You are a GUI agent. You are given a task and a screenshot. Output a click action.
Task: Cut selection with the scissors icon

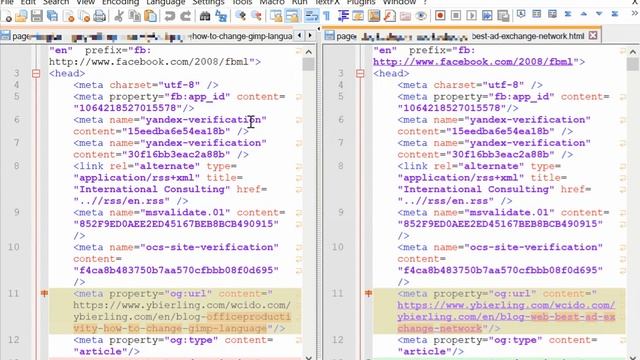coord(119,16)
